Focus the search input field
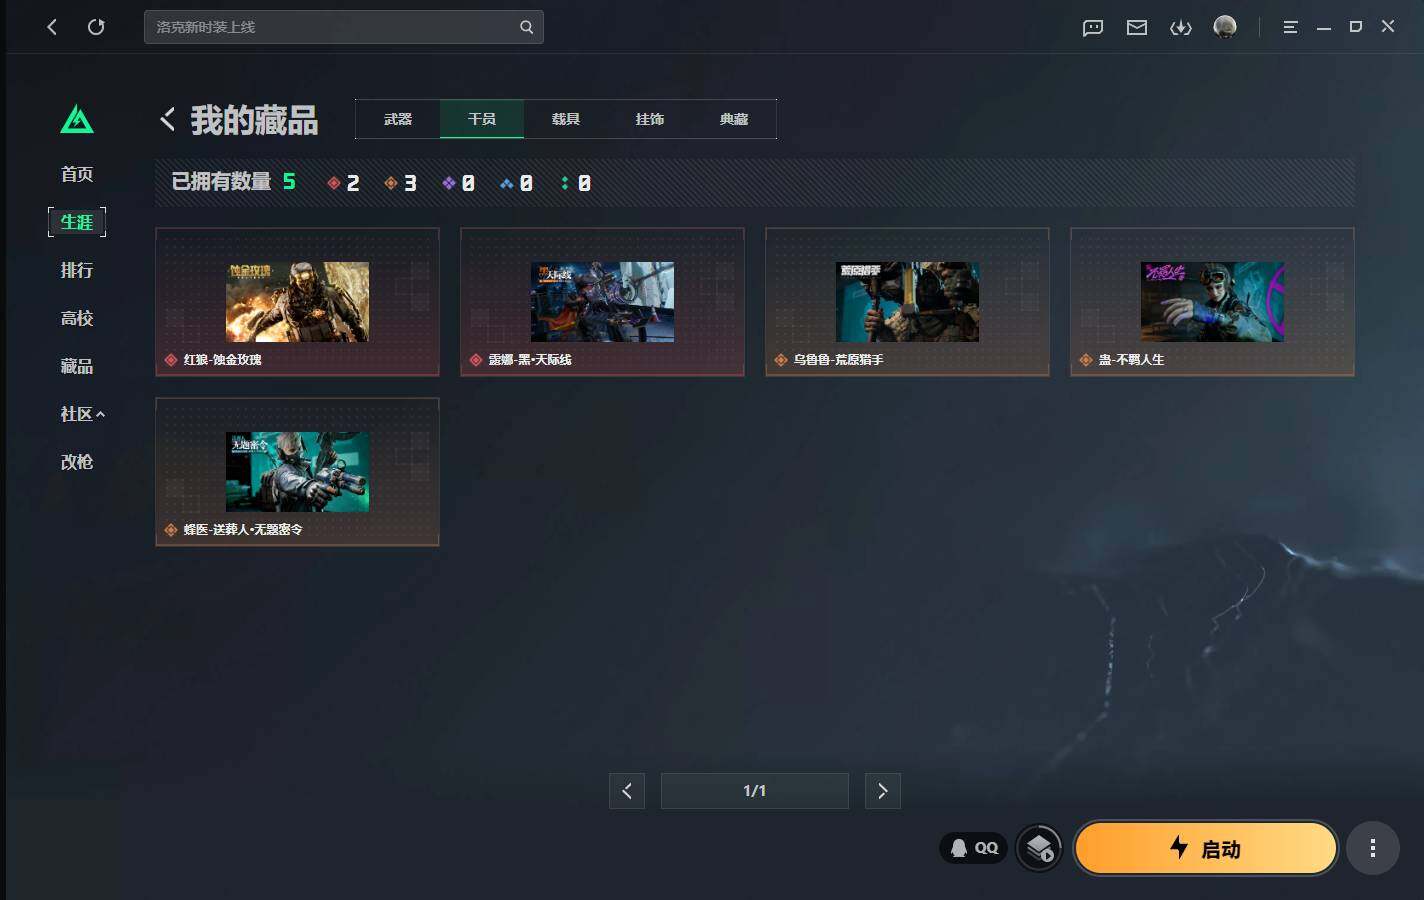 [x=344, y=27]
